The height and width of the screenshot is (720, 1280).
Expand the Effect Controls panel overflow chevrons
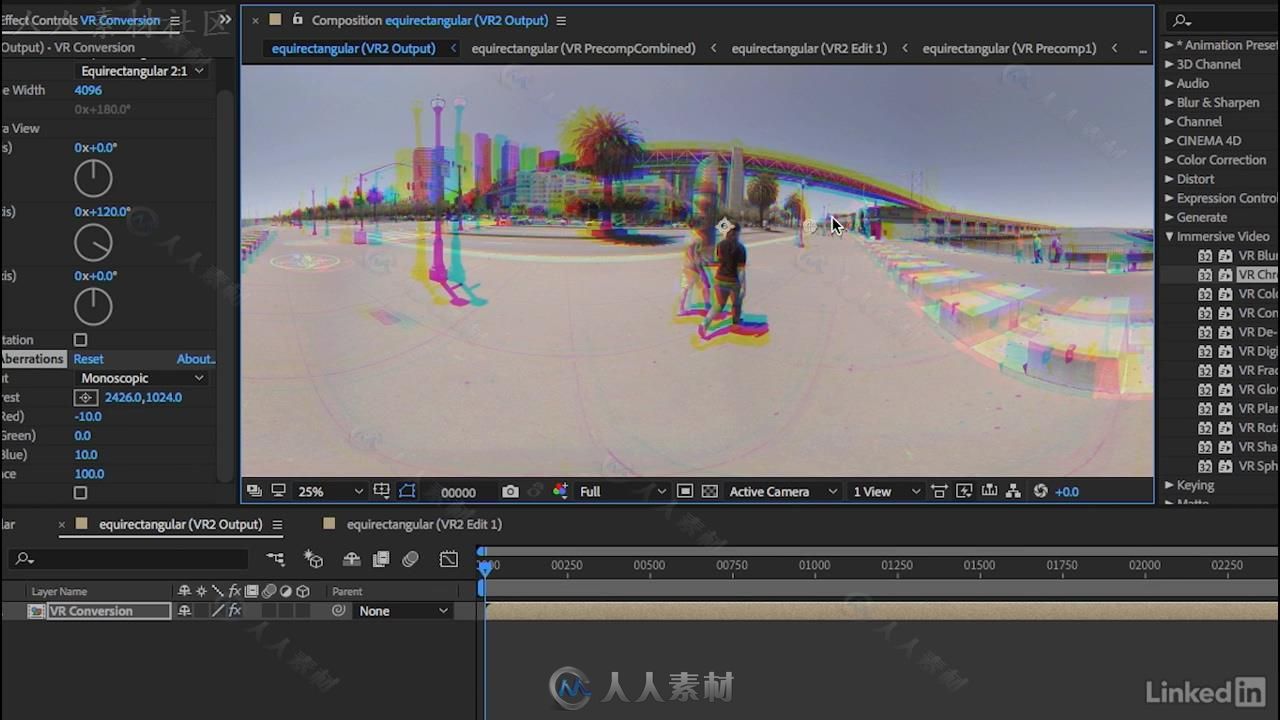click(x=225, y=19)
